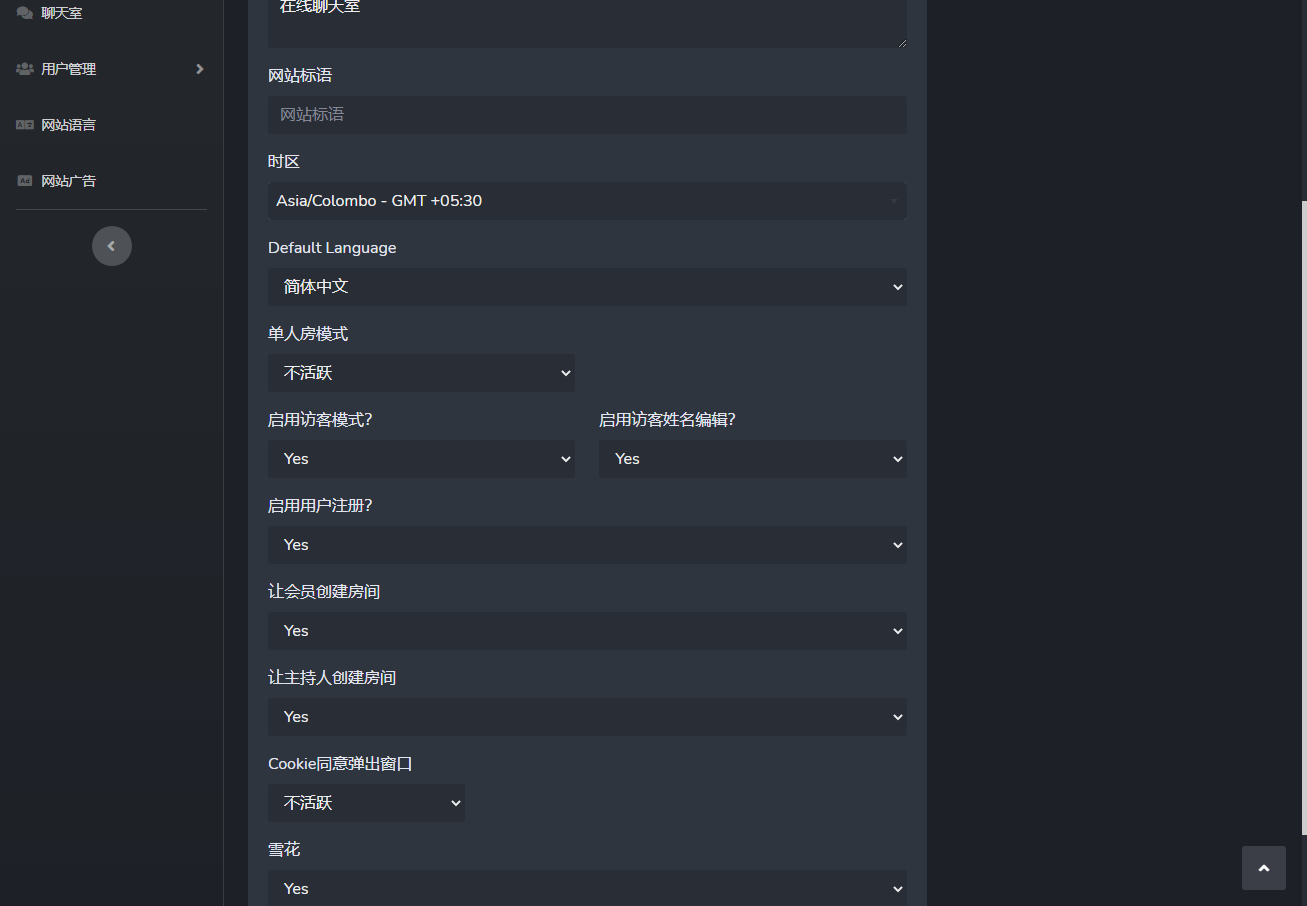Image resolution: width=1307 pixels, height=906 pixels.
Task: Click the user management people icon
Action: click(25, 69)
